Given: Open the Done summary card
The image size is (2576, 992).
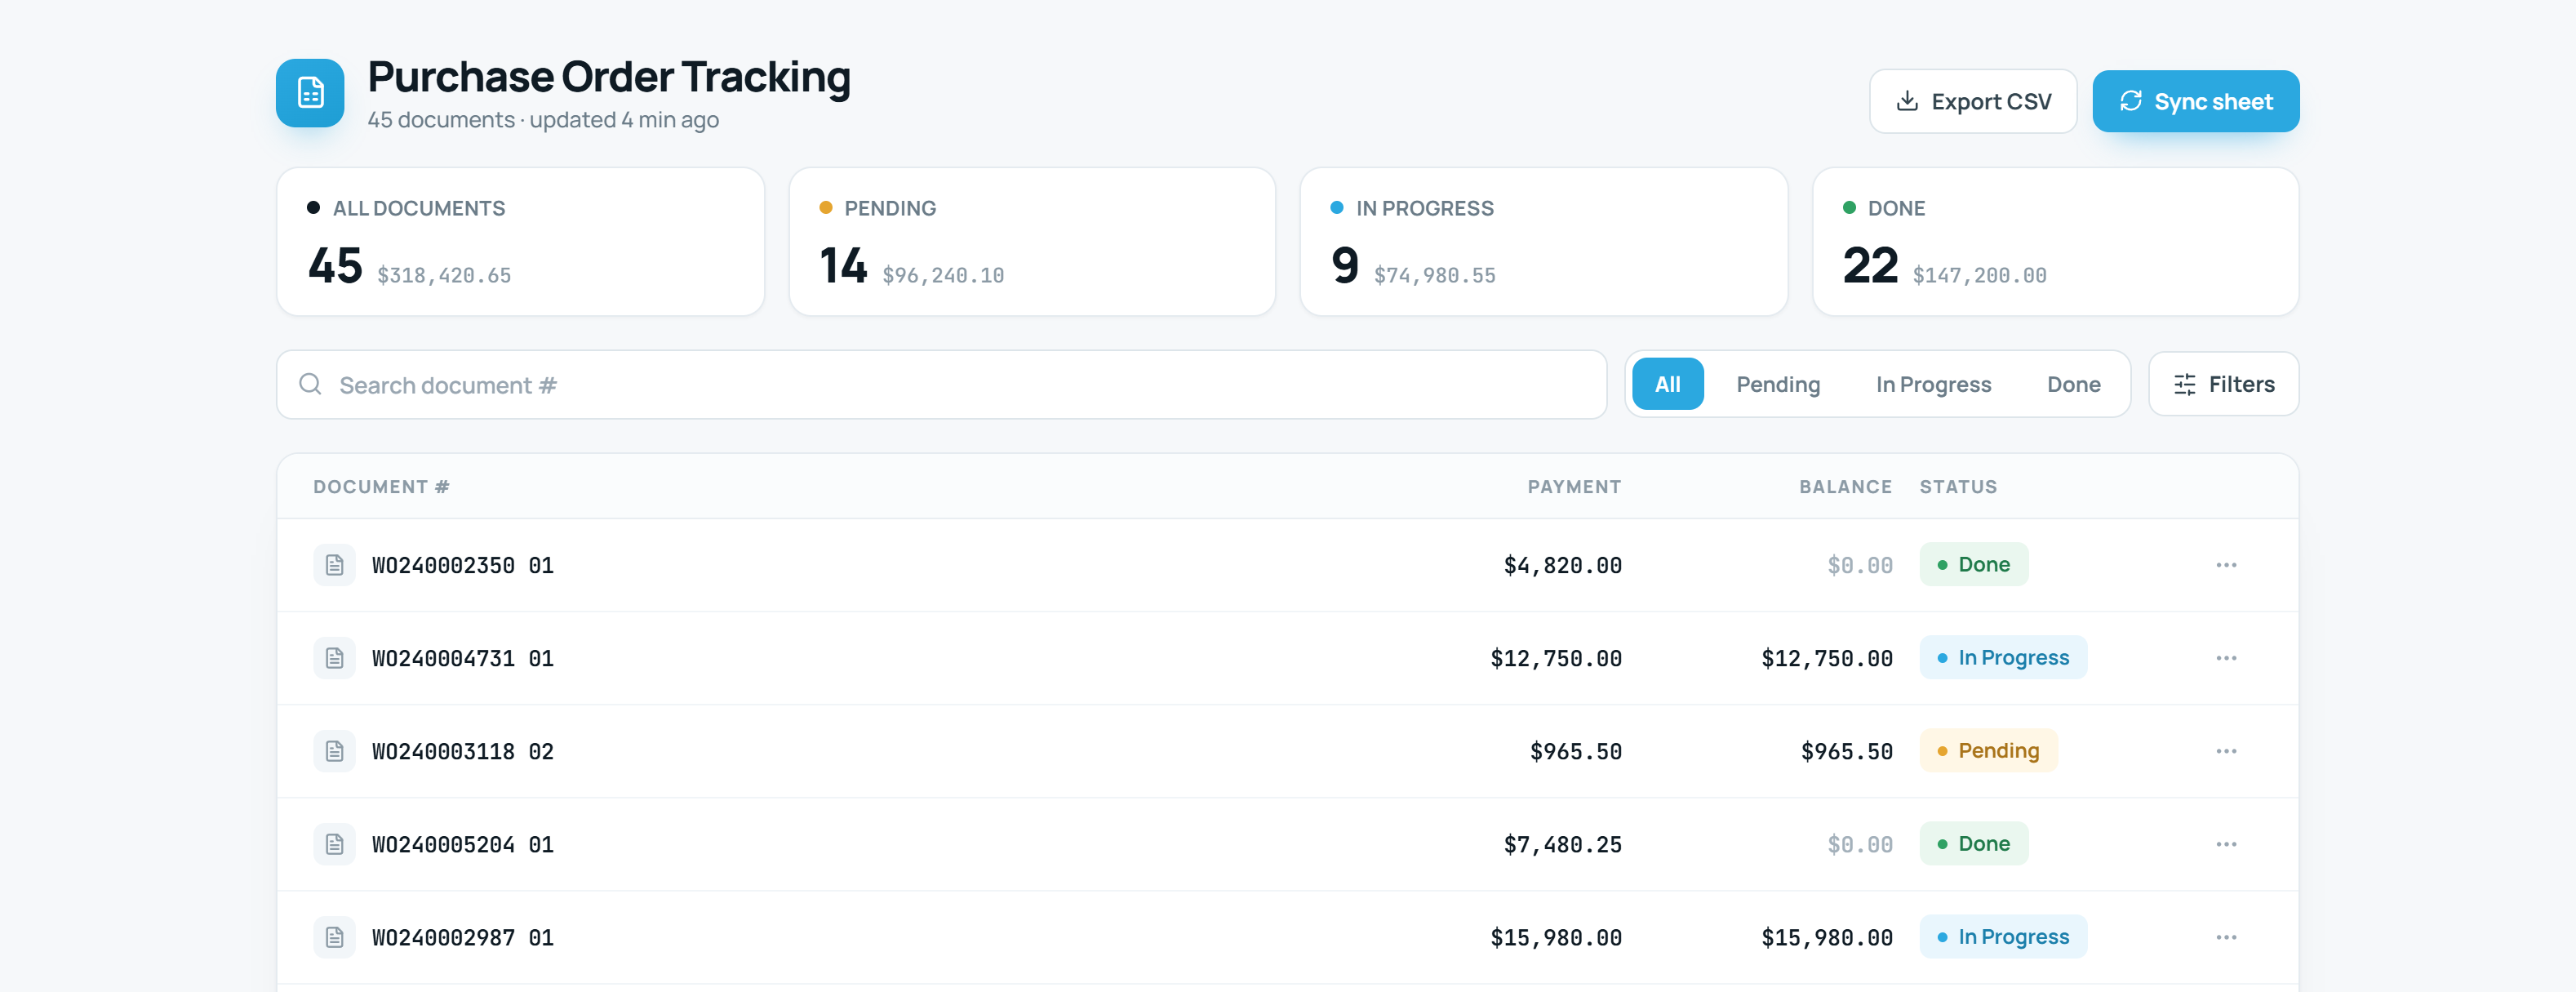Looking at the screenshot, I should 2055,241.
